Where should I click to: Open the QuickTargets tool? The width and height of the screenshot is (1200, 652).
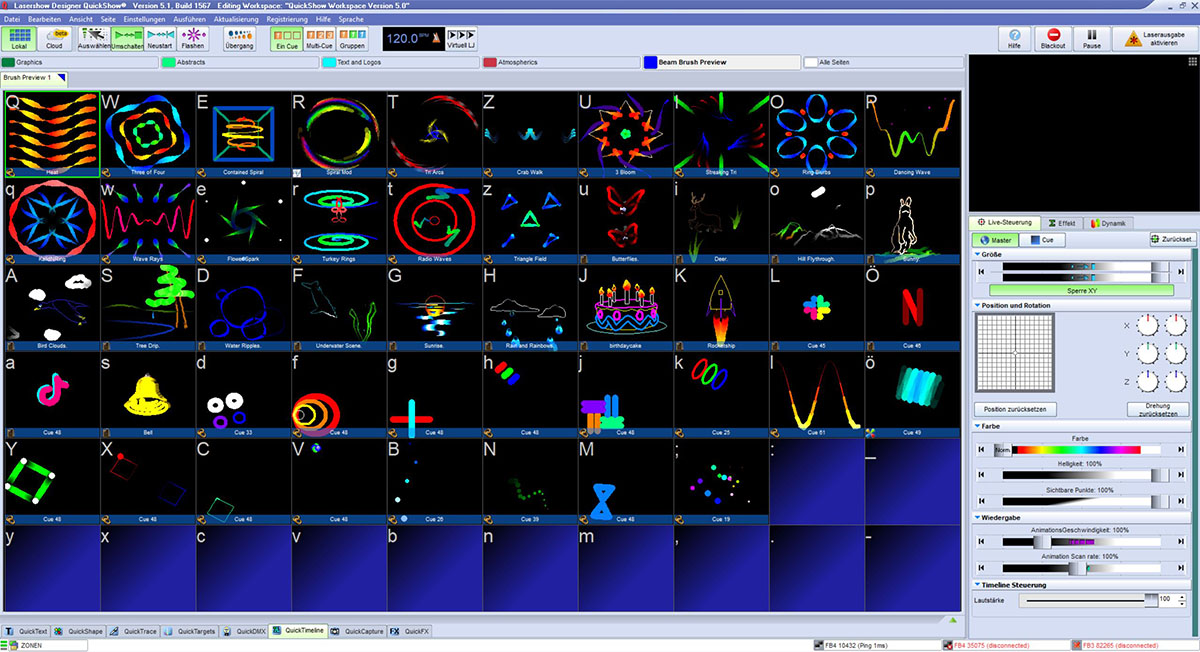(191, 631)
